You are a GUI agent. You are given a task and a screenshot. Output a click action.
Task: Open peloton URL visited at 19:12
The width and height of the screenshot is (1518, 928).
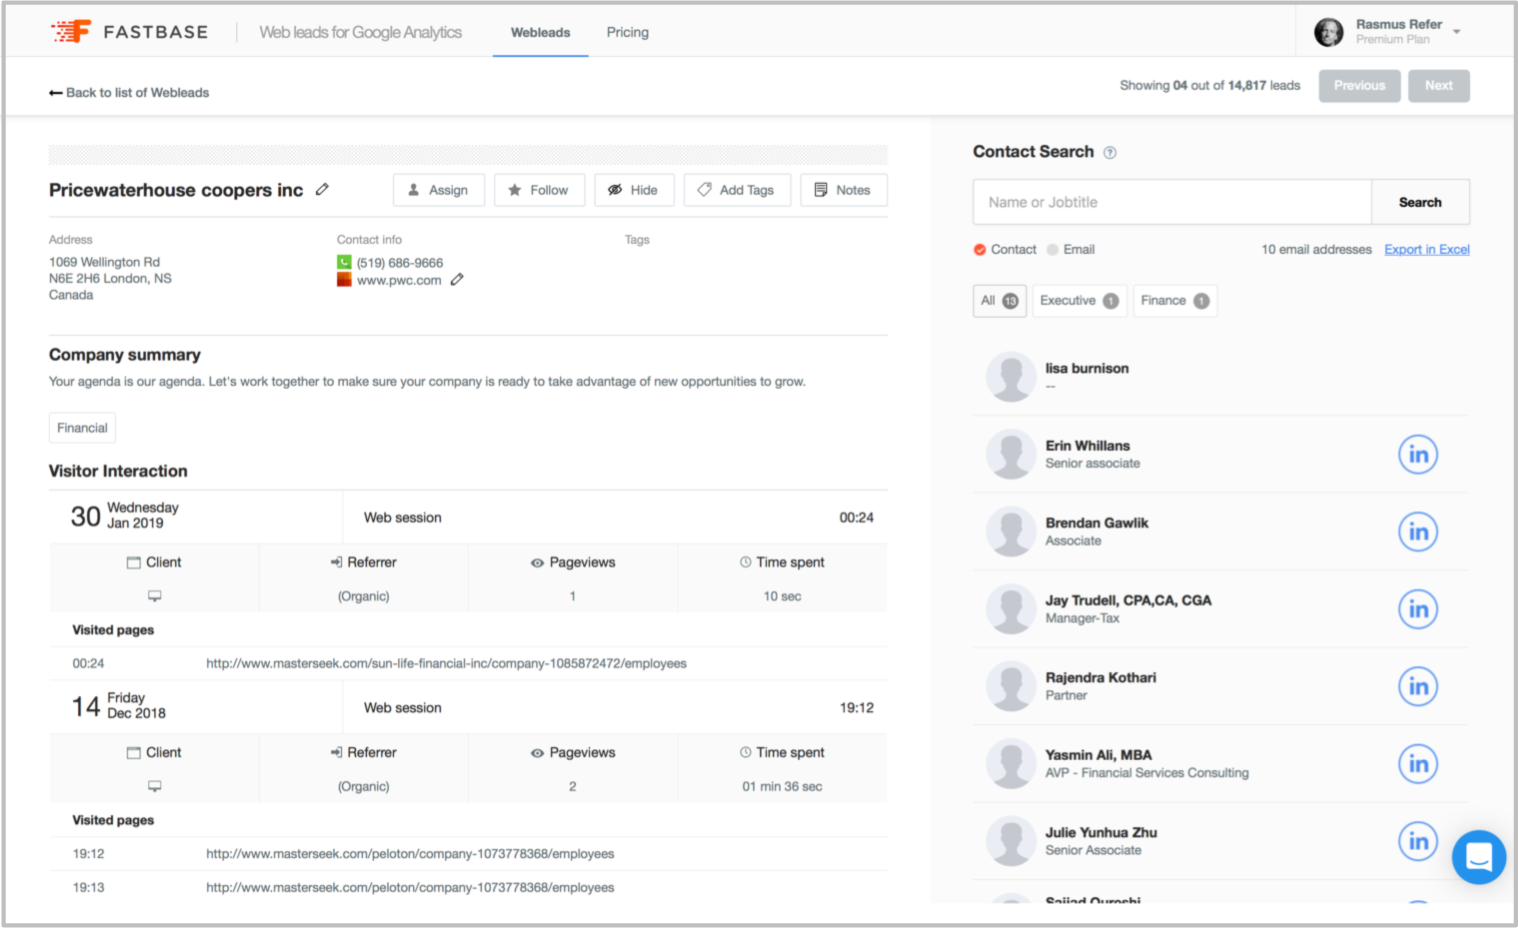(410, 854)
